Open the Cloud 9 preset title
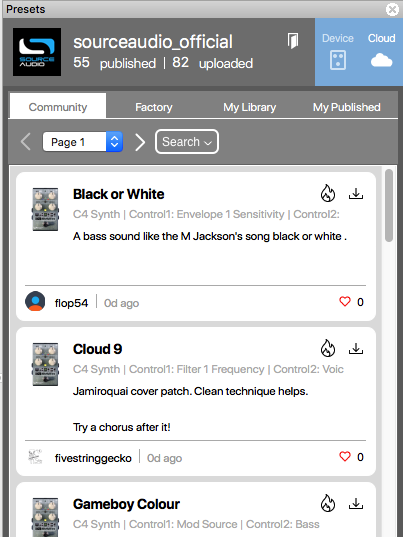 pyautogui.click(x=98, y=349)
